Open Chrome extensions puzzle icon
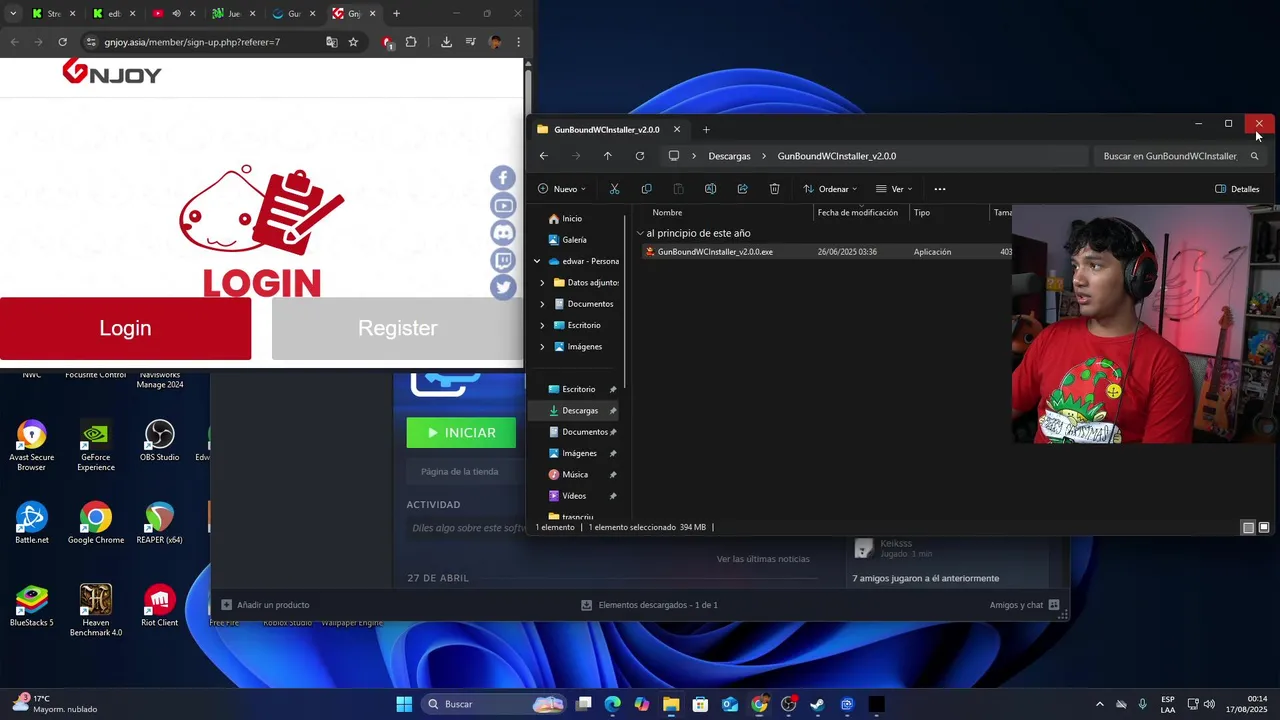This screenshot has width=1280, height=720. coord(411,42)
